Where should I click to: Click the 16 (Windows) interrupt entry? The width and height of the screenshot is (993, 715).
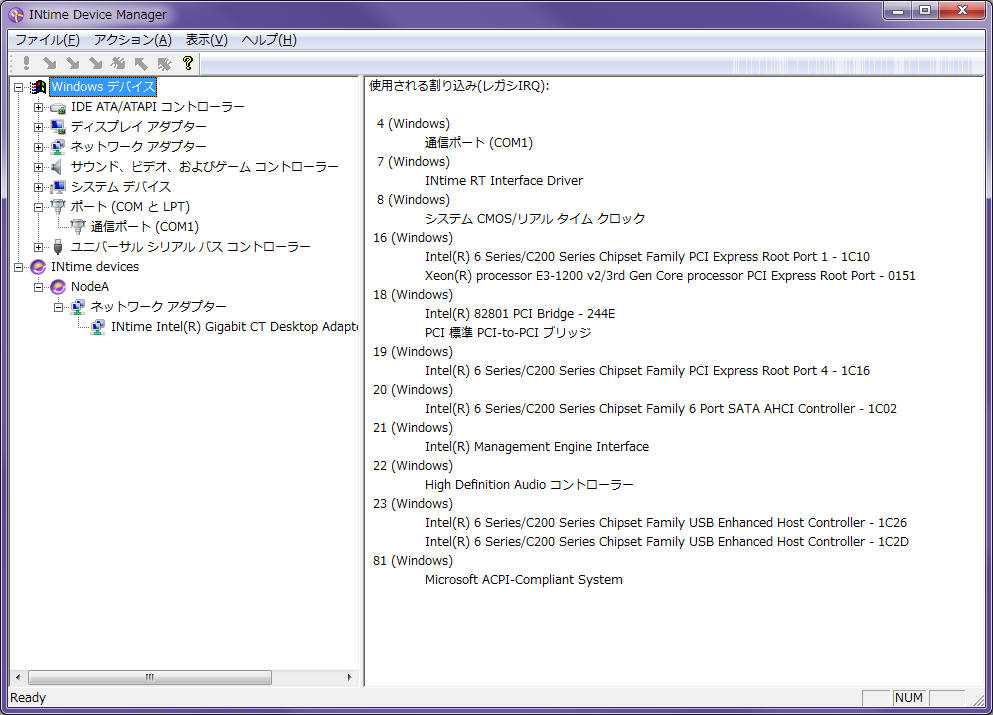click(x=413, y=237)
